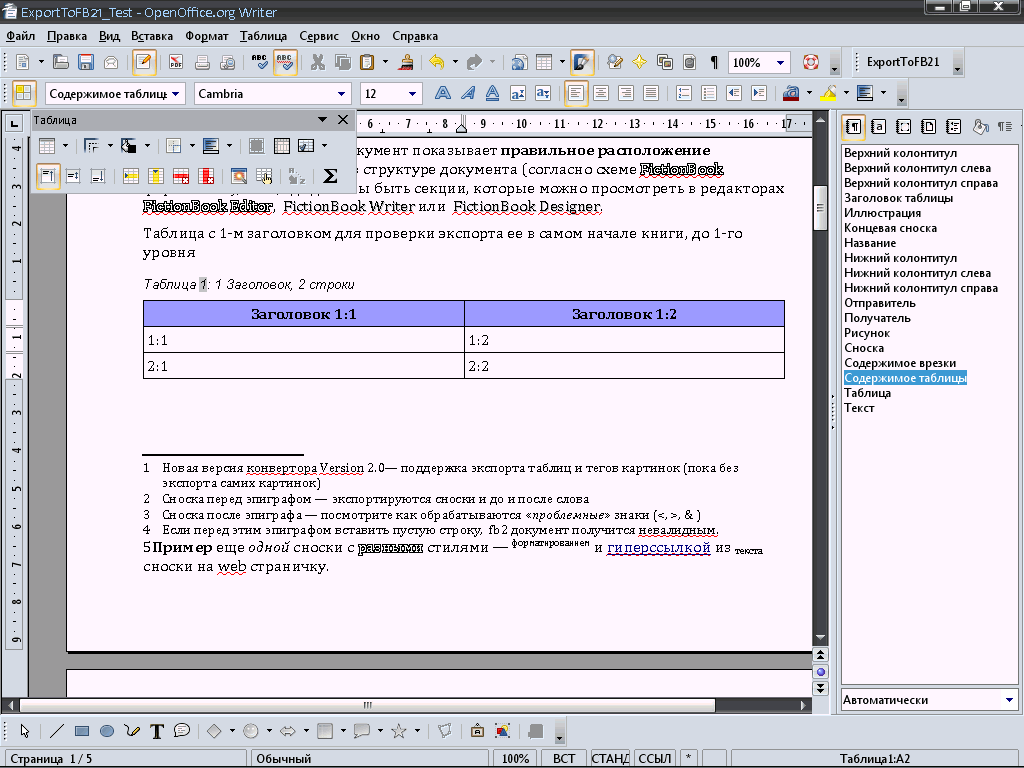Toggle nonprinting characters pilcrow button
The width and height of the screenshot is (1024, 768).
[x=713, y=62]
